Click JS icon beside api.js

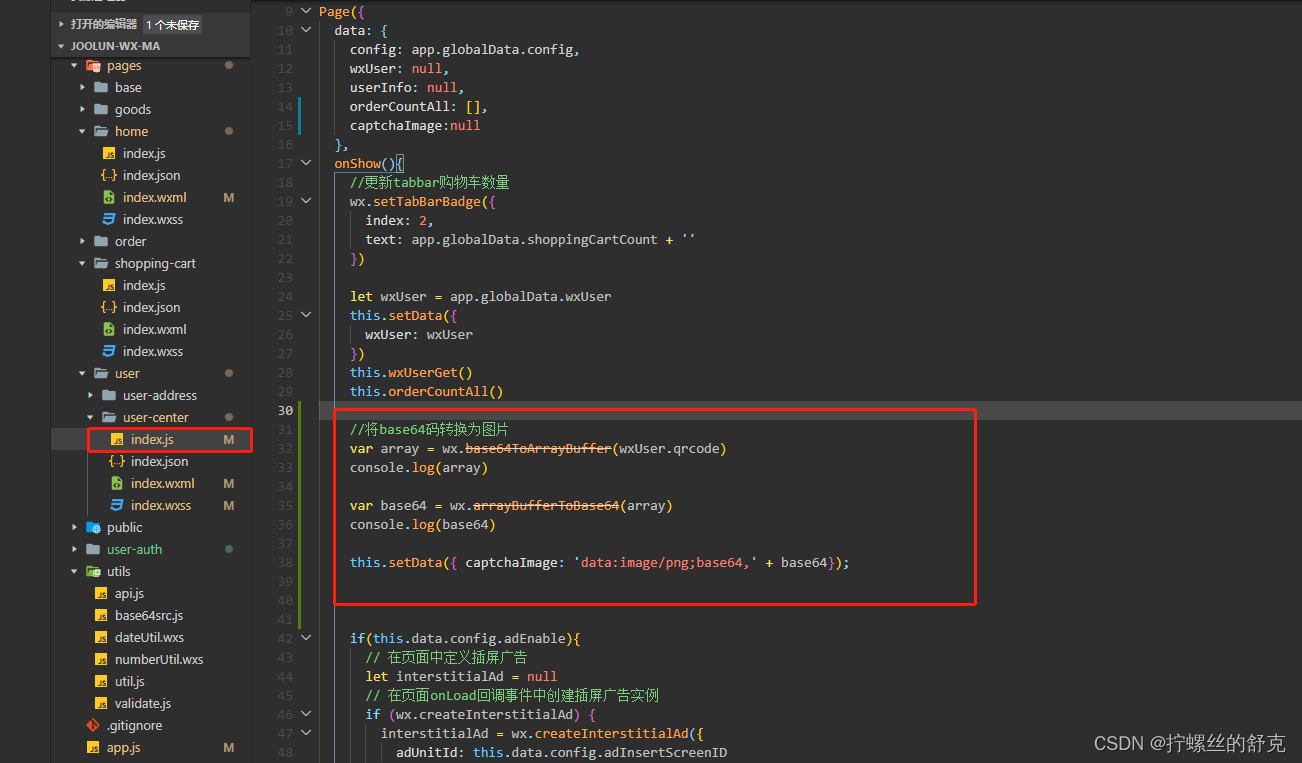pyautogui.click(x=101, y=594)
